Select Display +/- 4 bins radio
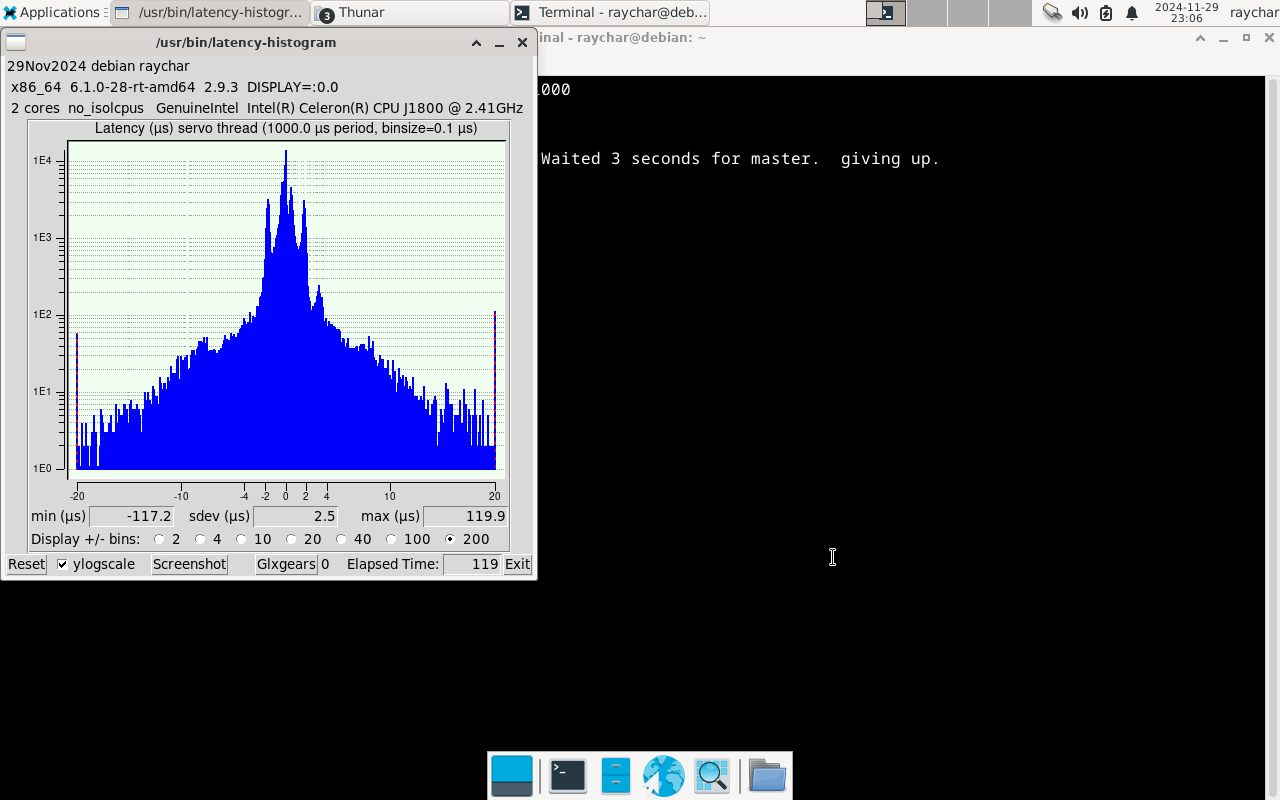The width and height of the screenshot is (1280, 800). (x=200, y=540)
